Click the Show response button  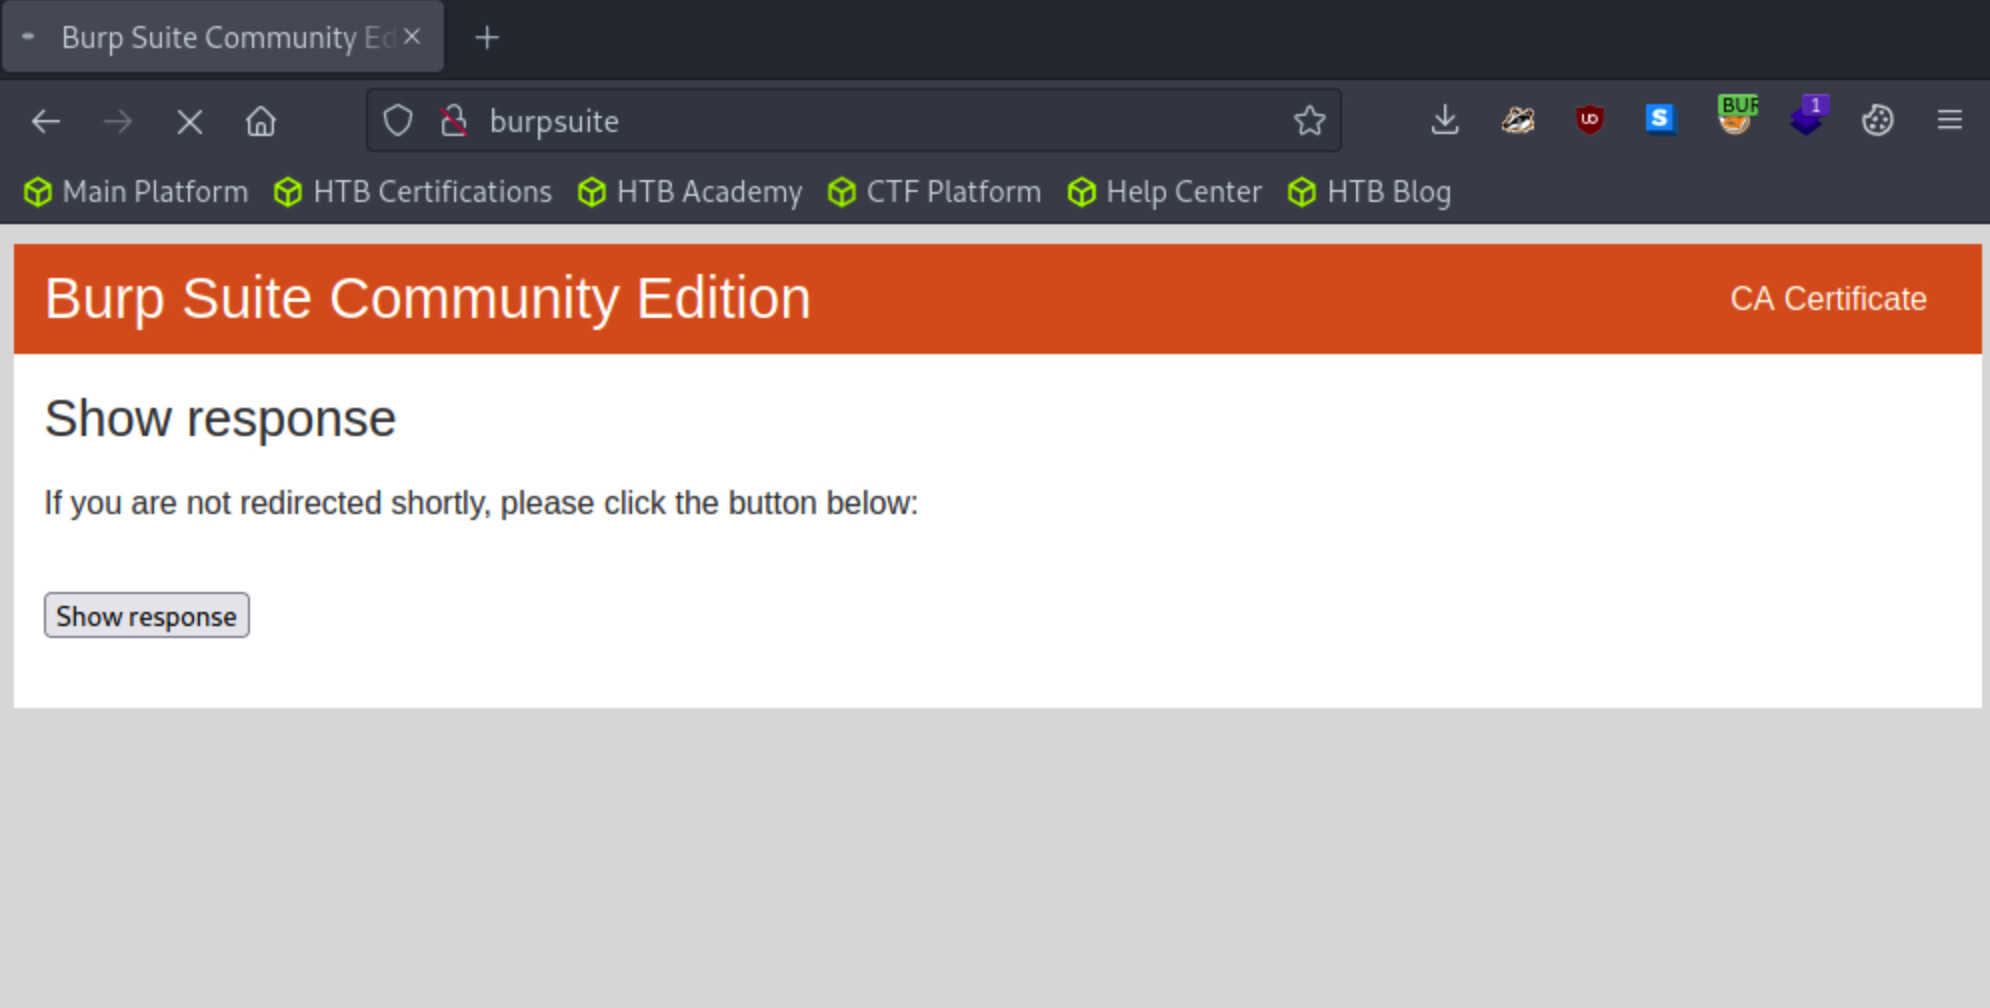(x=146, y=616)
